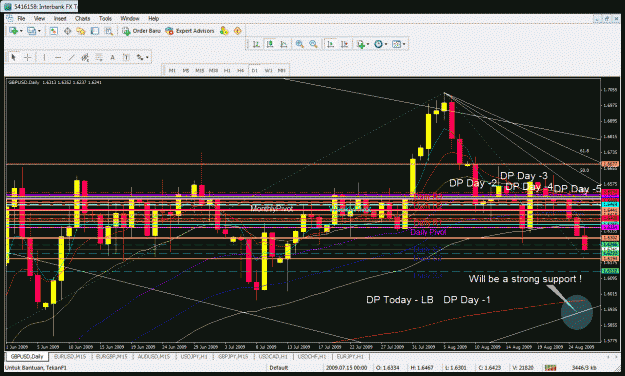Open the Strategy Tester icon

(108, 31)
